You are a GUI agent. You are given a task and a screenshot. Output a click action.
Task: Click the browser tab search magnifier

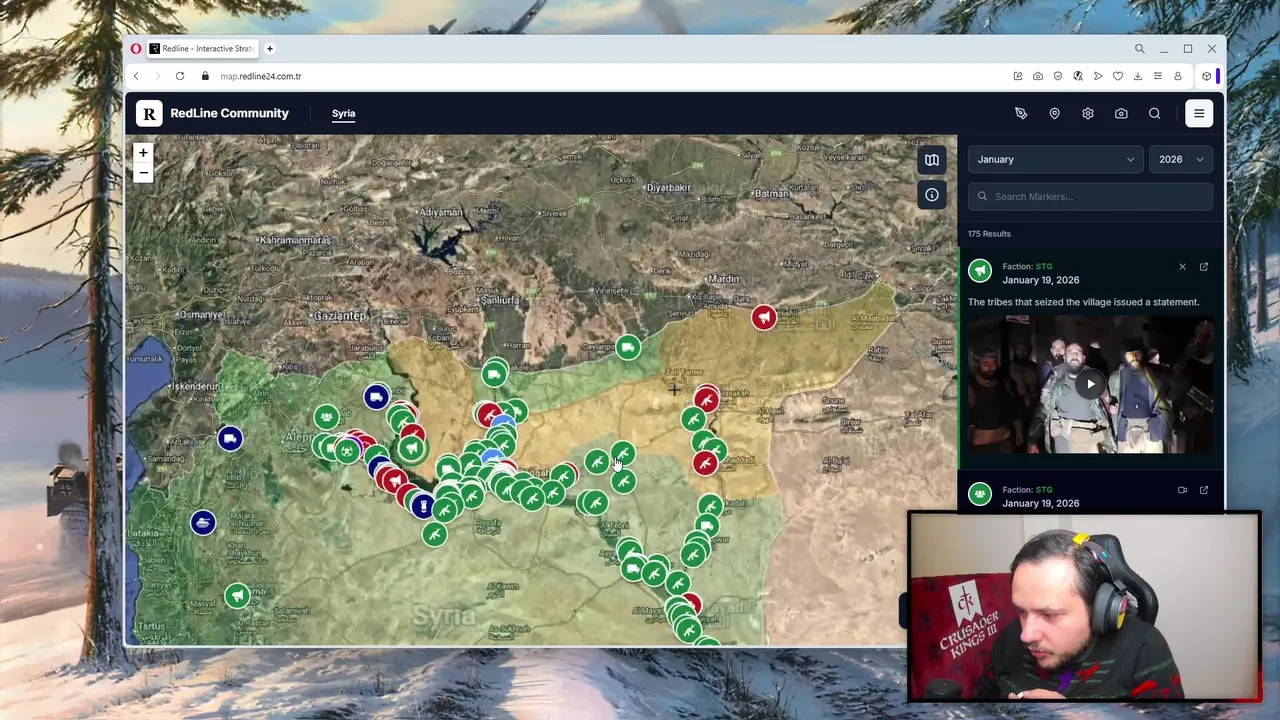pos(1139,48)
